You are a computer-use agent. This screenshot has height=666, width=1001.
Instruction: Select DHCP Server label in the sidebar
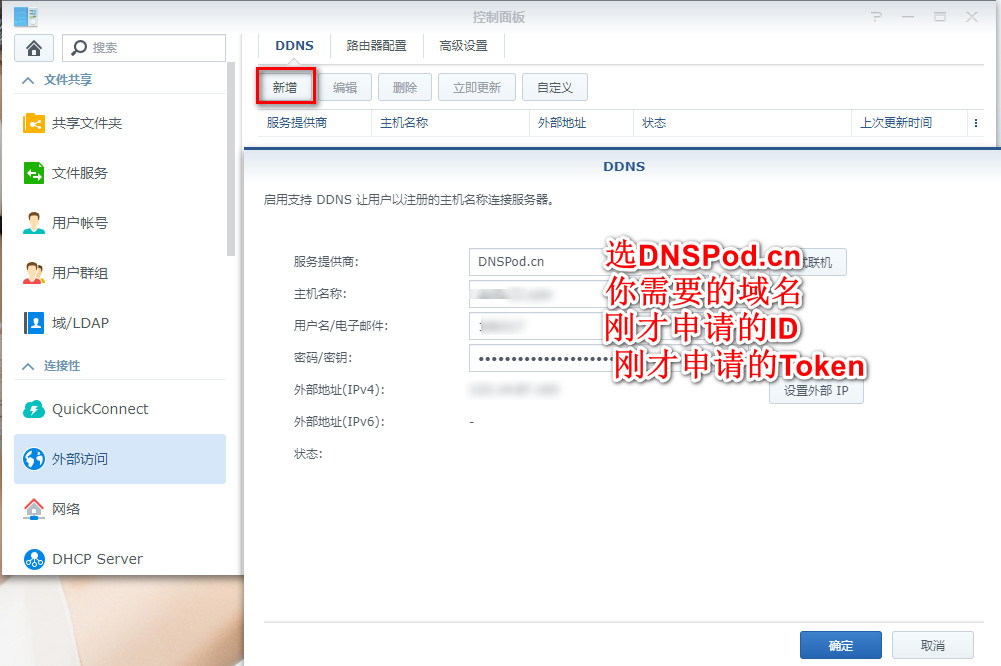pyautogui.click(x=98, y=559)
